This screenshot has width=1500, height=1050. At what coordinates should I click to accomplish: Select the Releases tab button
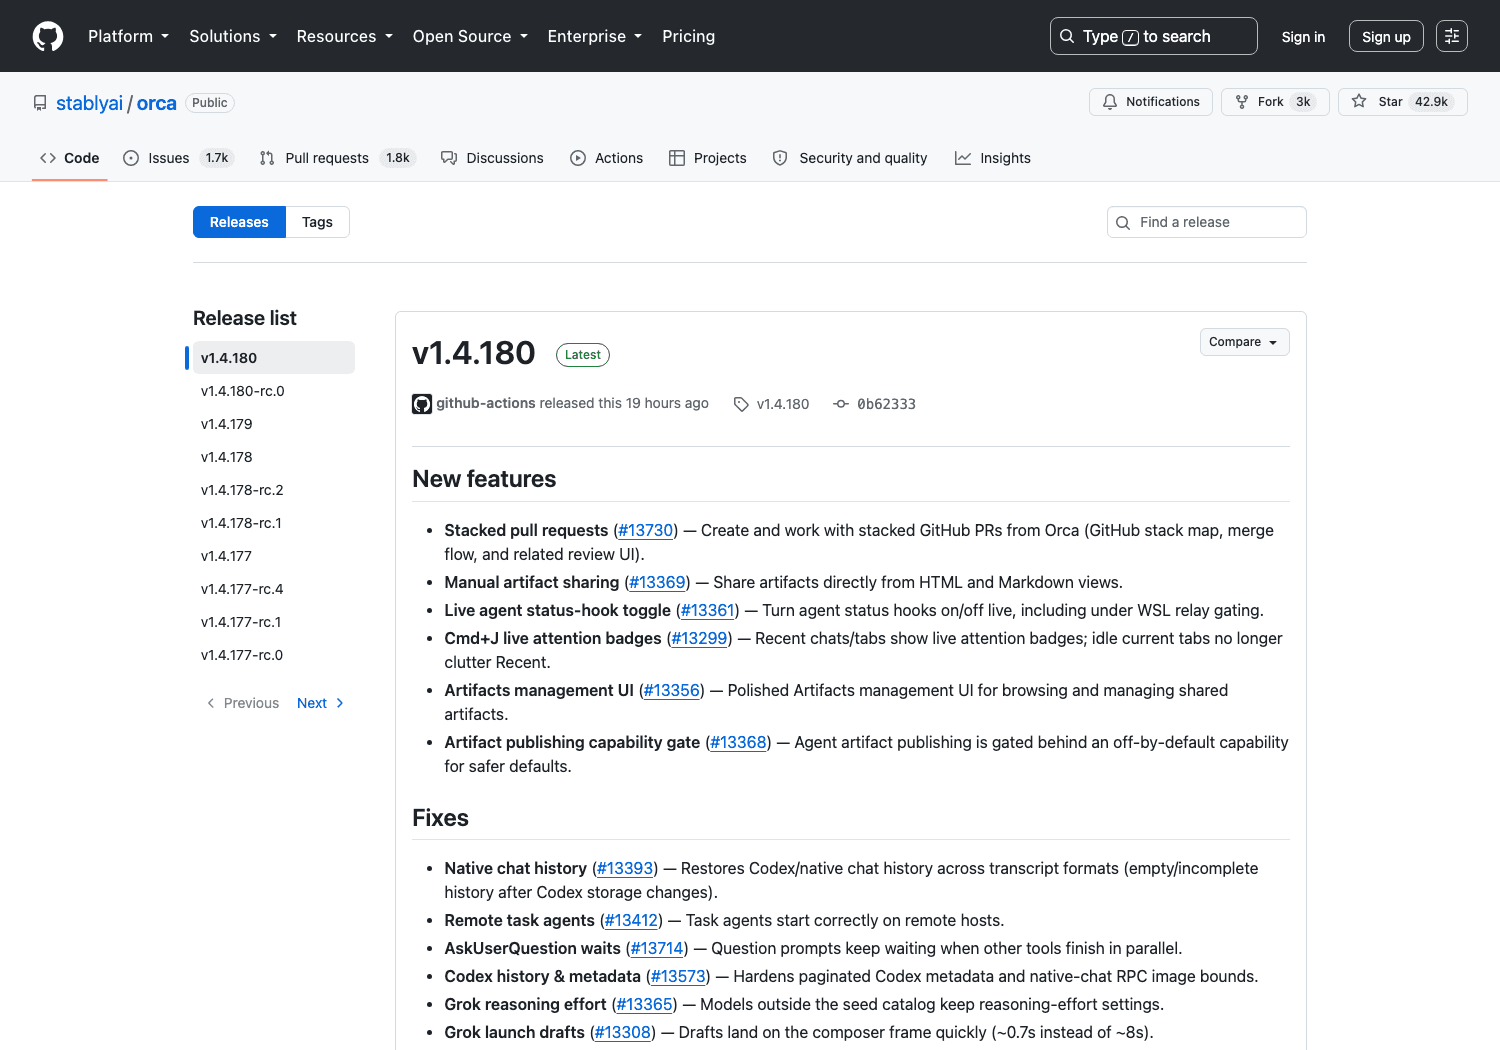click(x=239, y=222)
